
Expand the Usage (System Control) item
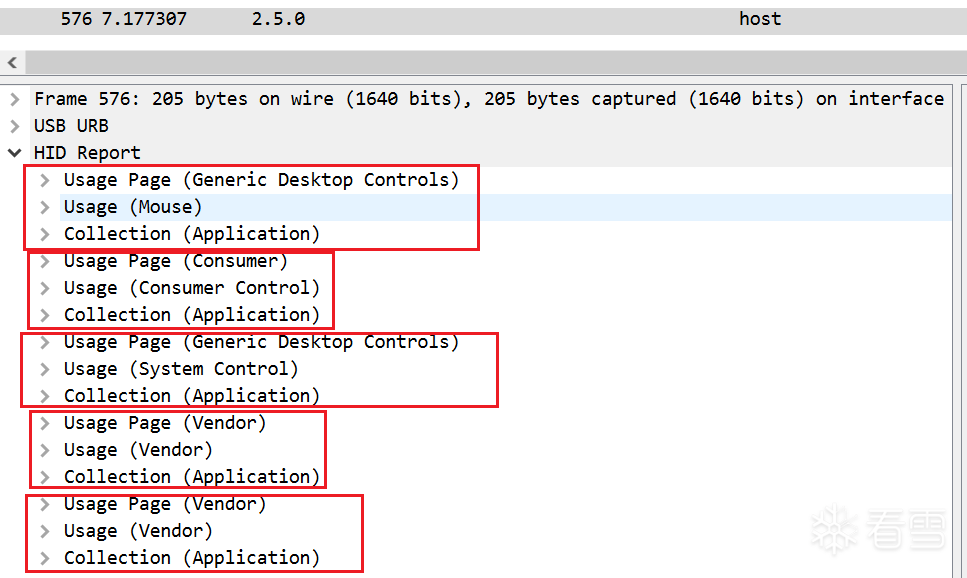(x=44, y=369)
